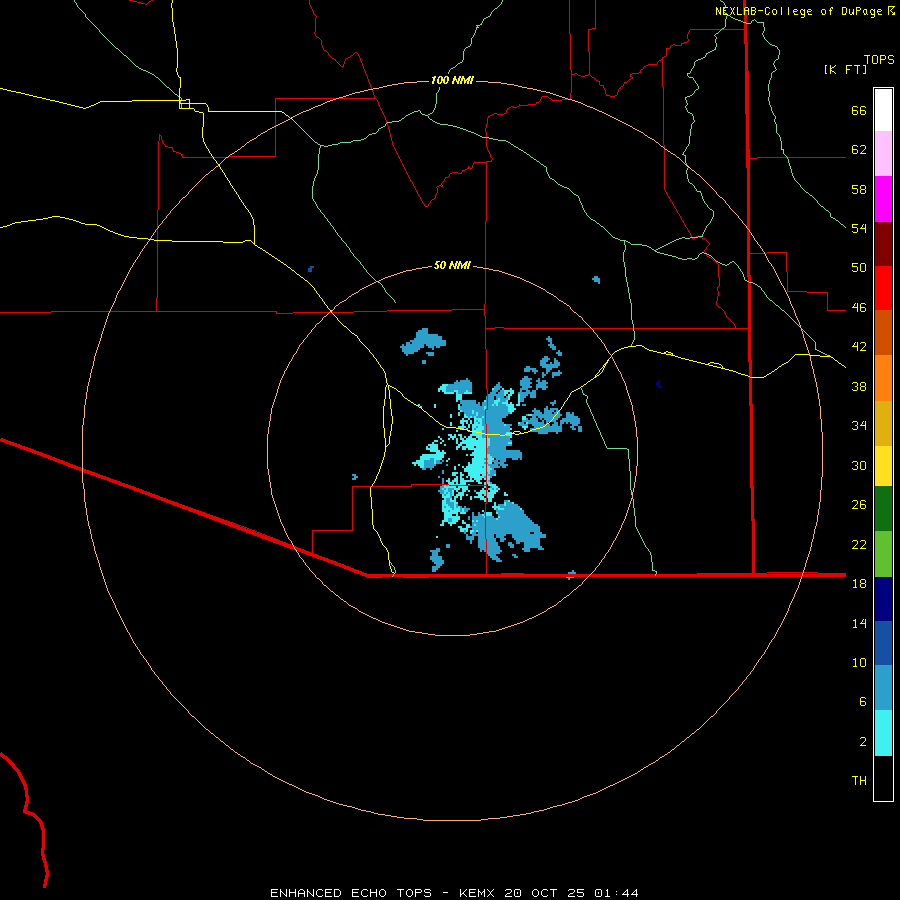Click the '2' scale value
This screenshot has width=900, height=900.
(x=863, y=741)
